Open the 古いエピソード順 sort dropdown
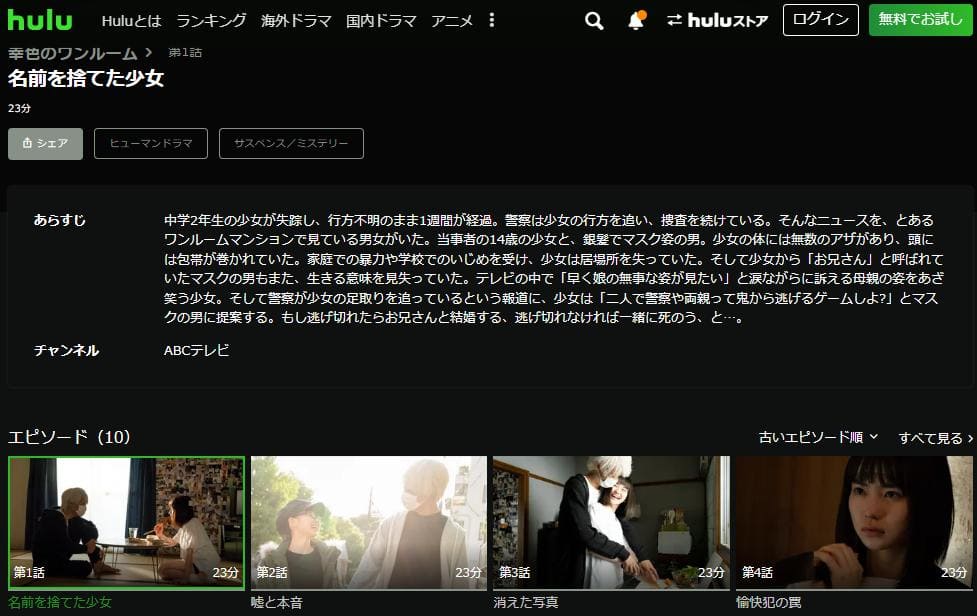This screenshot has height=616, width=977. coord(819,437)
